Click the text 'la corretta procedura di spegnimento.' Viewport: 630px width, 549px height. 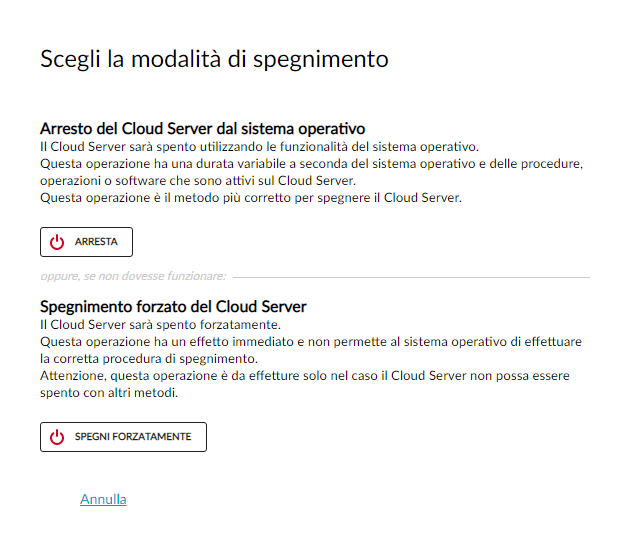[x=149, y=358]
